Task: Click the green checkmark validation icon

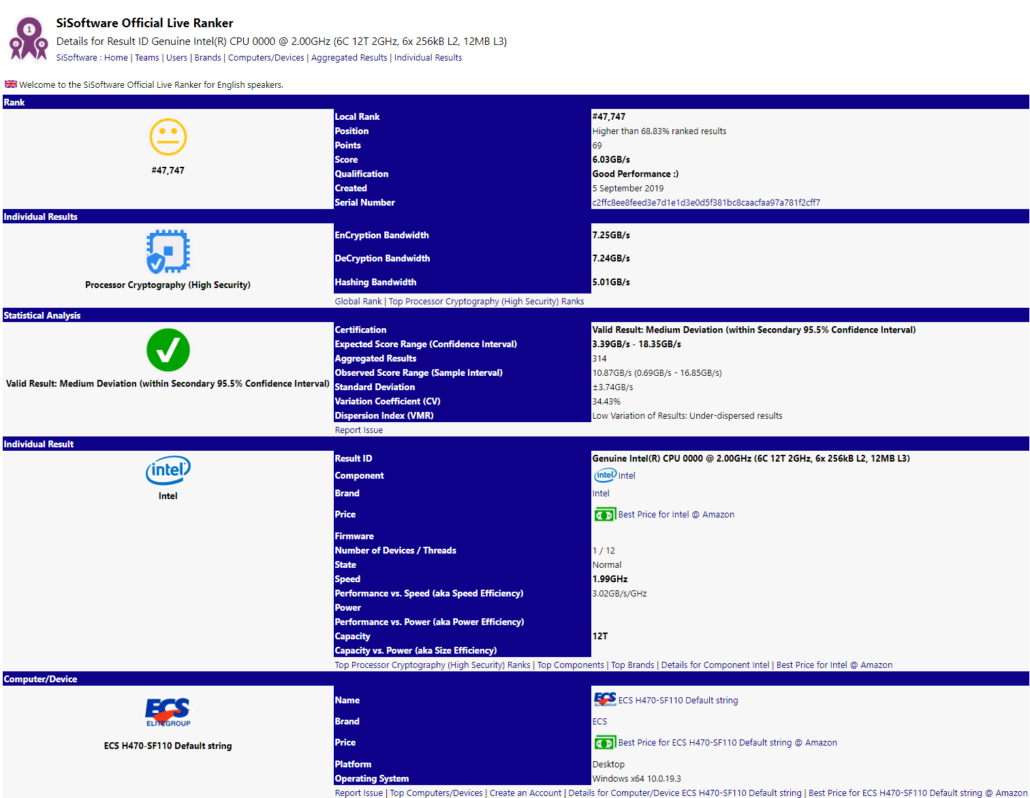Action: pos(167,351)
